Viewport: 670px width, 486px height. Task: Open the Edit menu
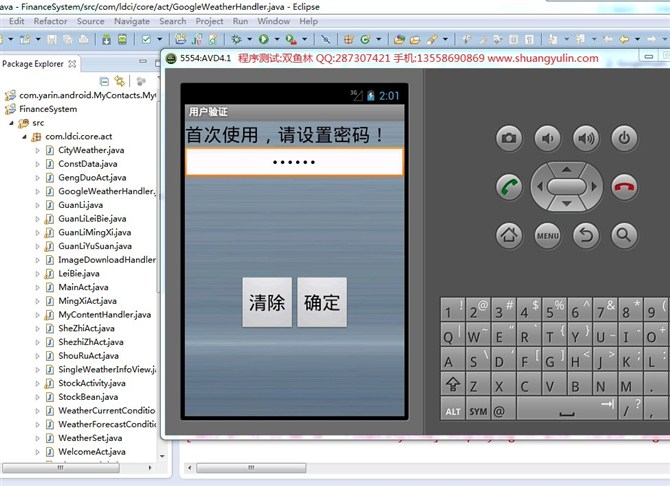click(16, 21)
